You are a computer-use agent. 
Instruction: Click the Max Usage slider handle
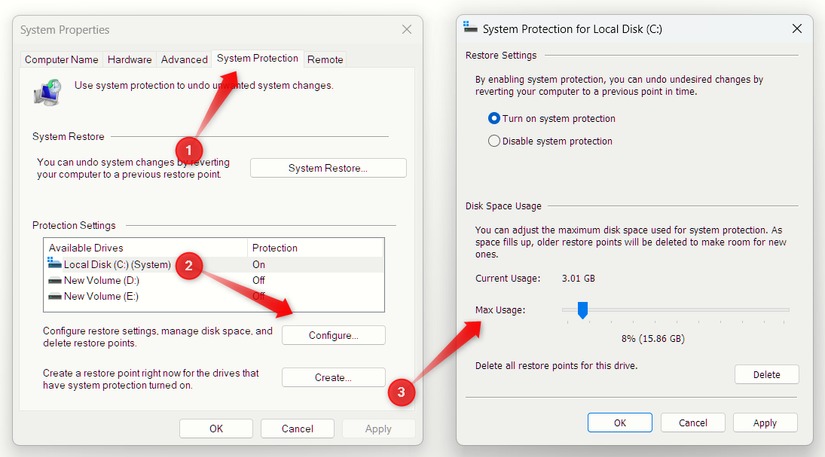coord(582,310)
